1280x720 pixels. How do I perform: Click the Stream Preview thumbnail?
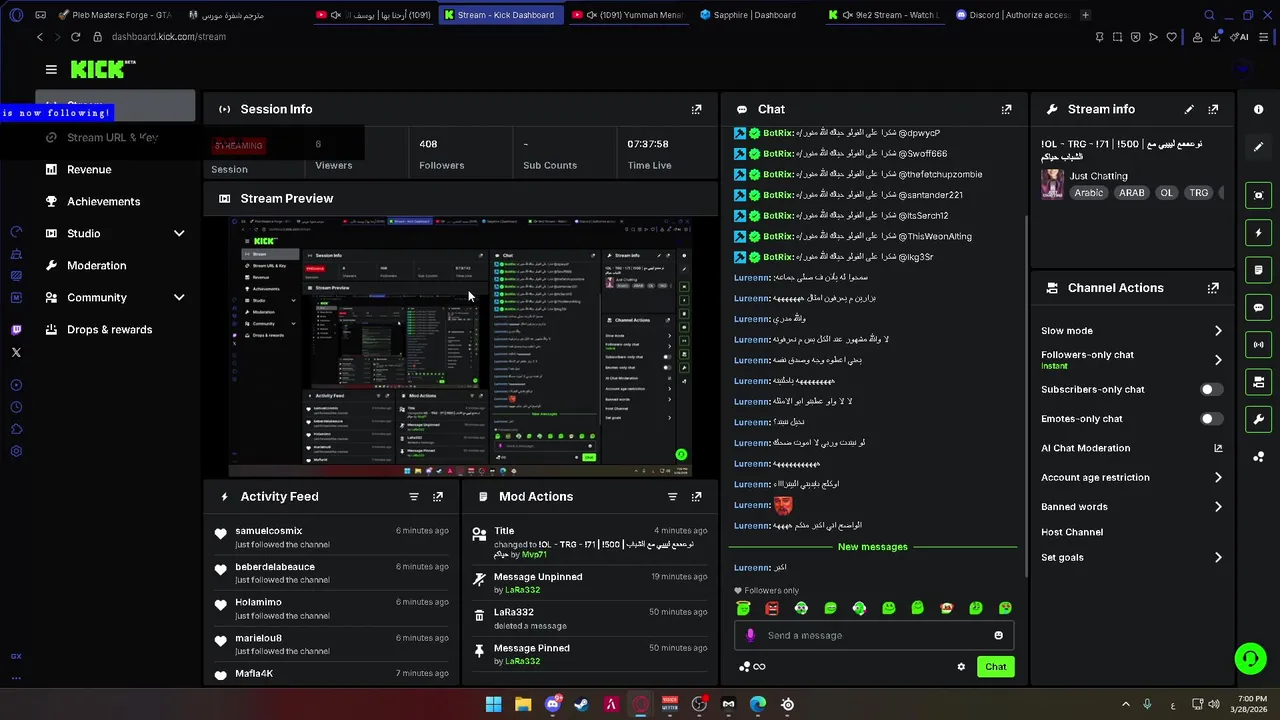click(x=459, y=347)
